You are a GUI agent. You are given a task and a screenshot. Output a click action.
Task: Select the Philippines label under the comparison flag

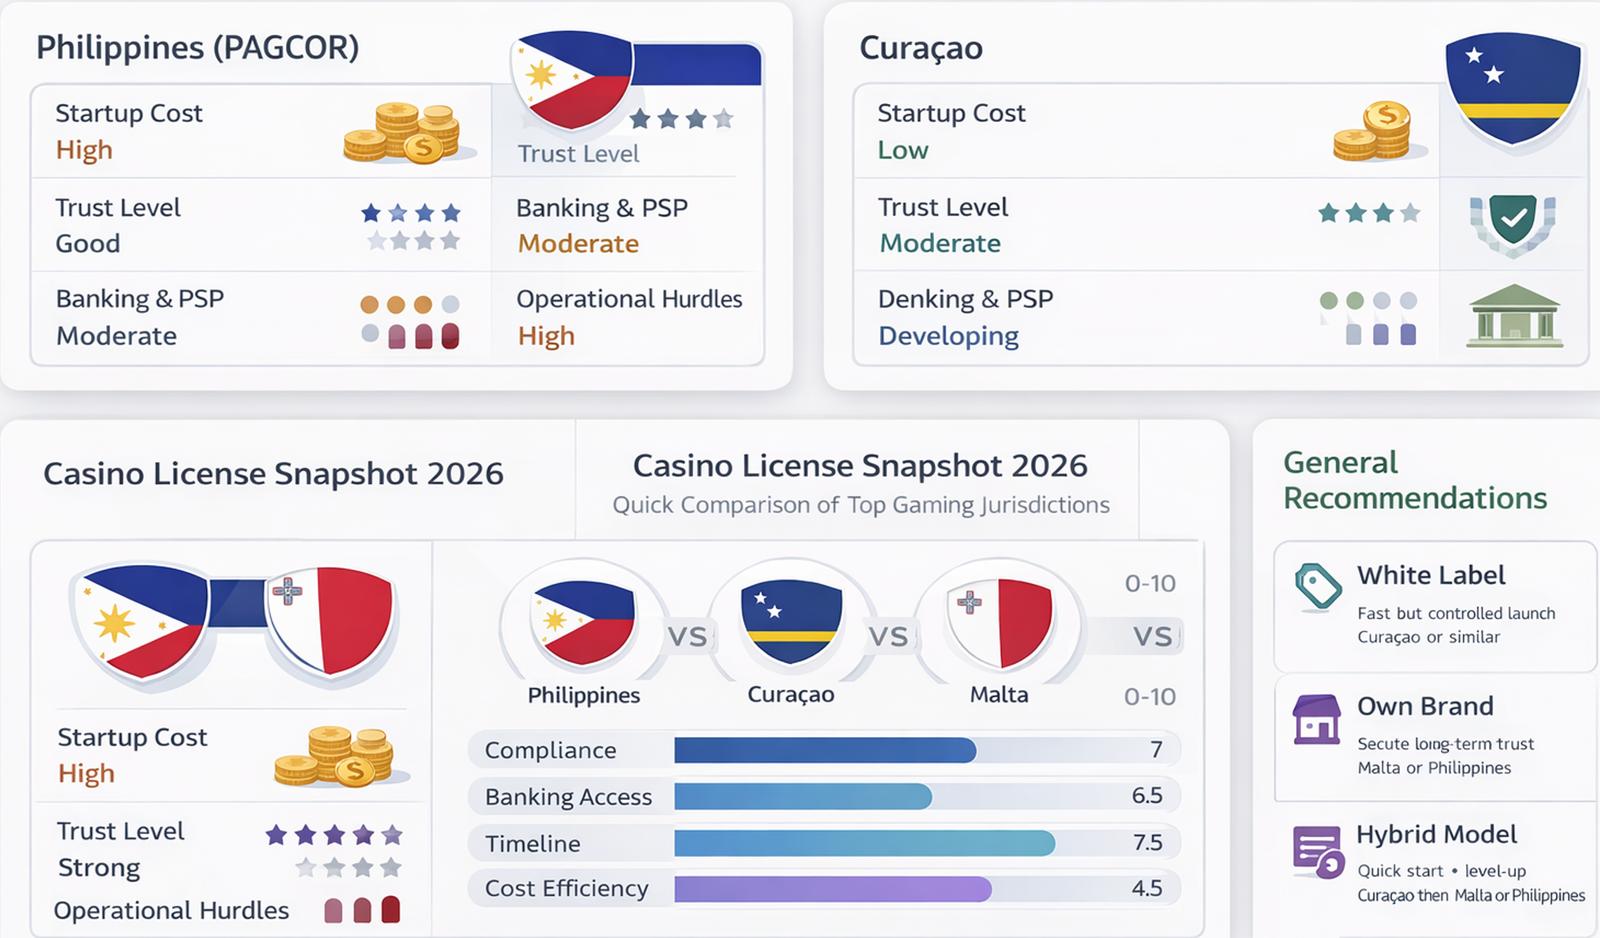584,695
